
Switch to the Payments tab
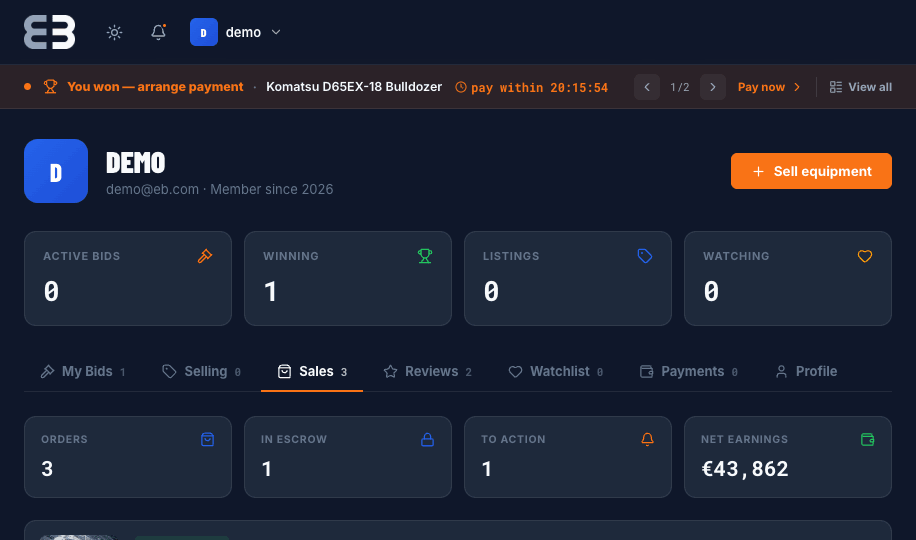pos(688,372)
